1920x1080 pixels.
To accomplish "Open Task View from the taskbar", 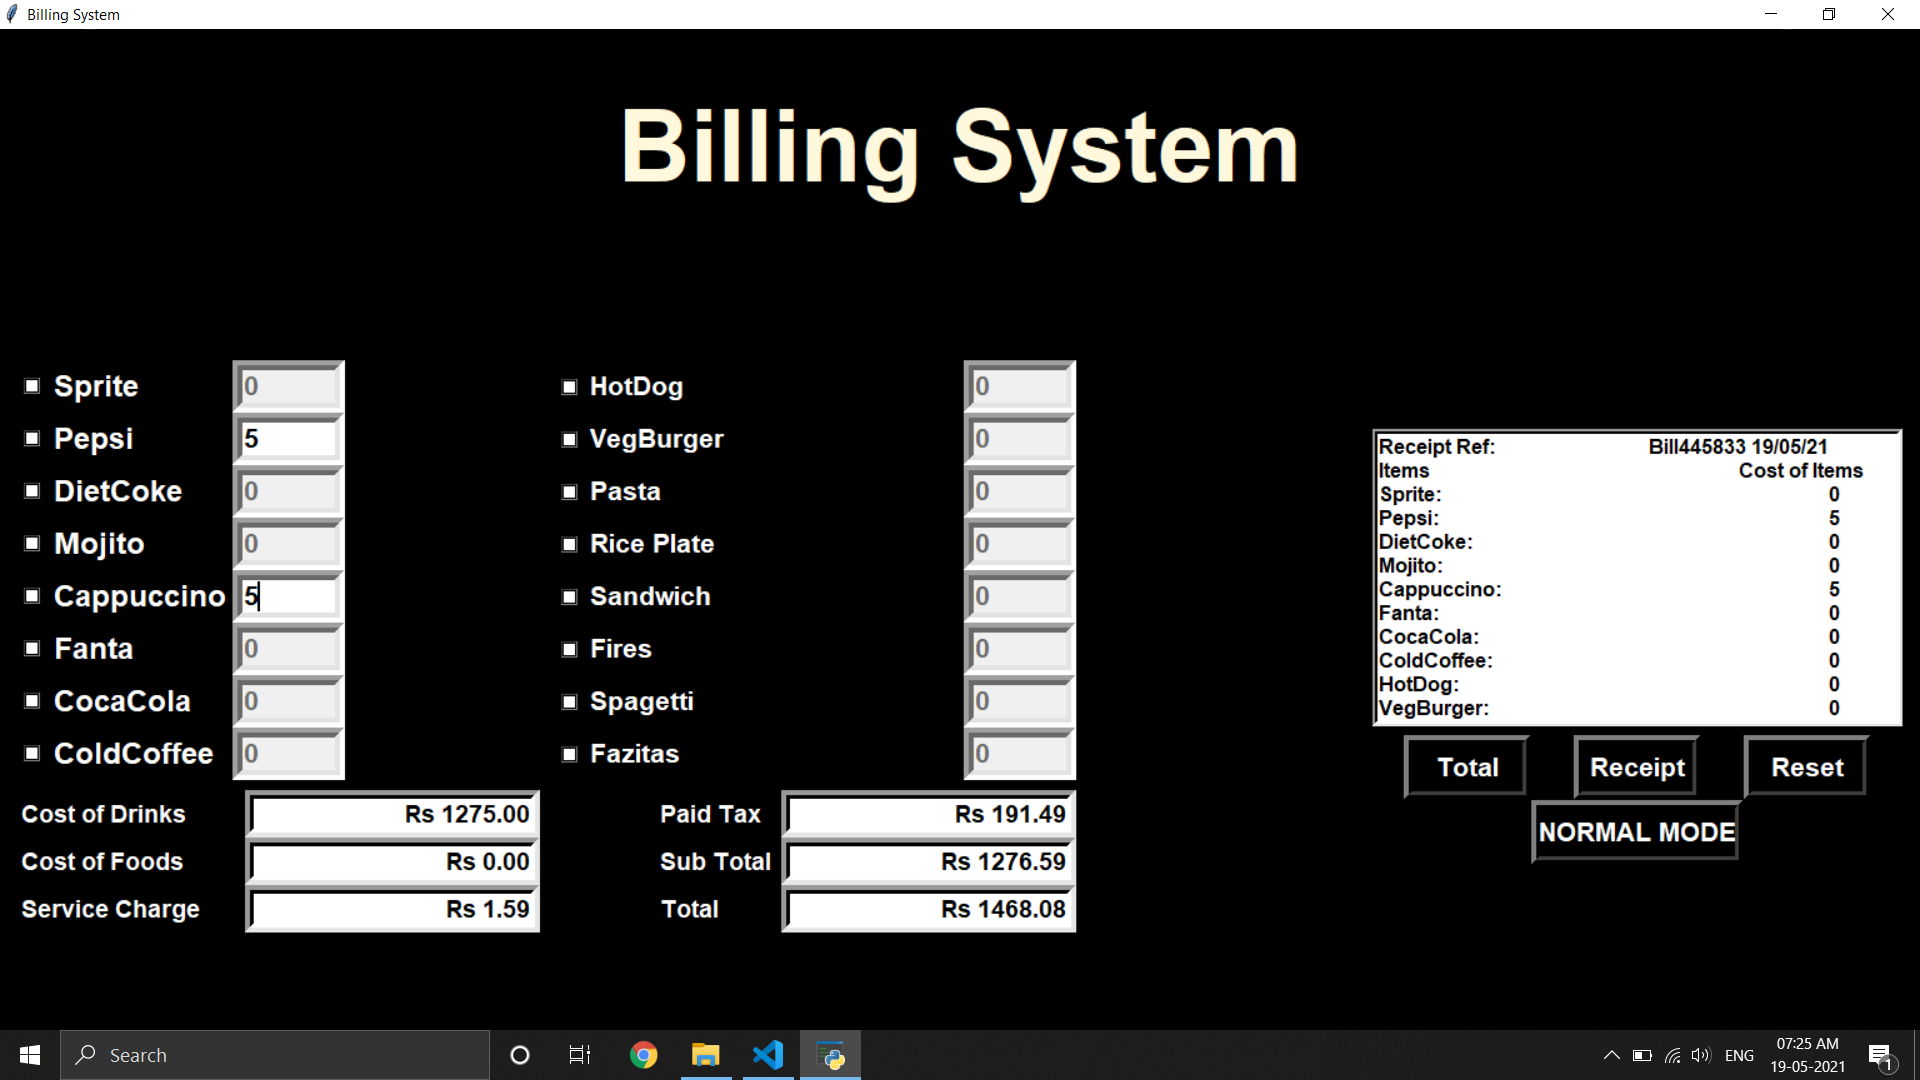I will (x=579, y=1054).
